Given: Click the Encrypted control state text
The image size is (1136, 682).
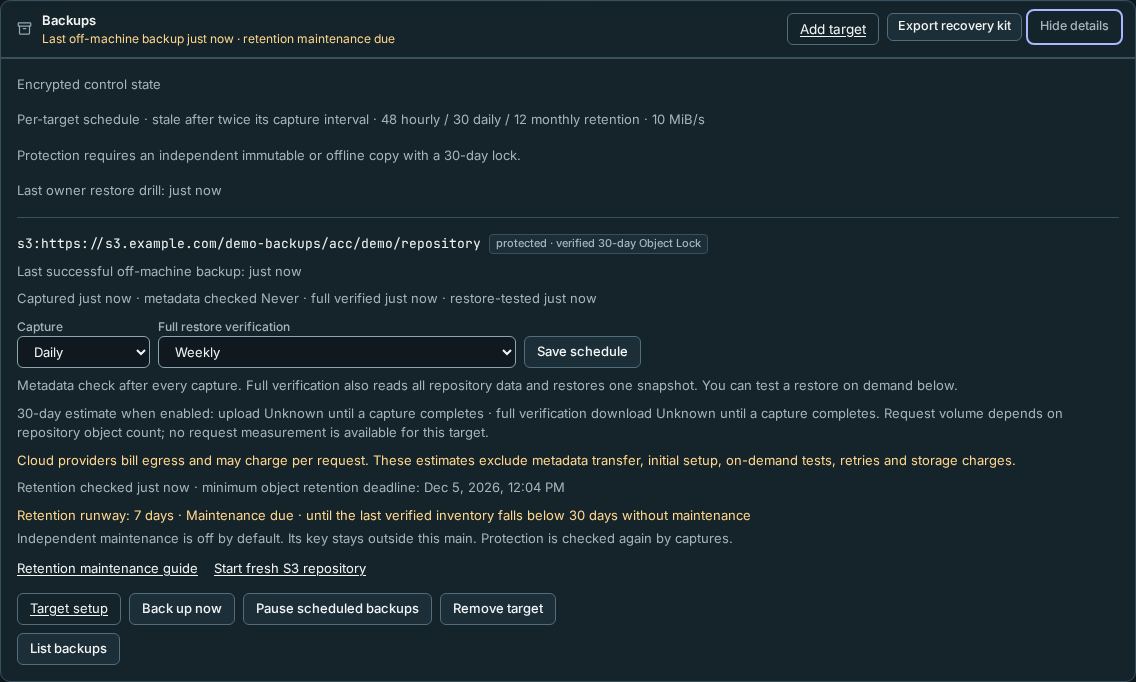Looking at the screenshot, I should point(88,84).
